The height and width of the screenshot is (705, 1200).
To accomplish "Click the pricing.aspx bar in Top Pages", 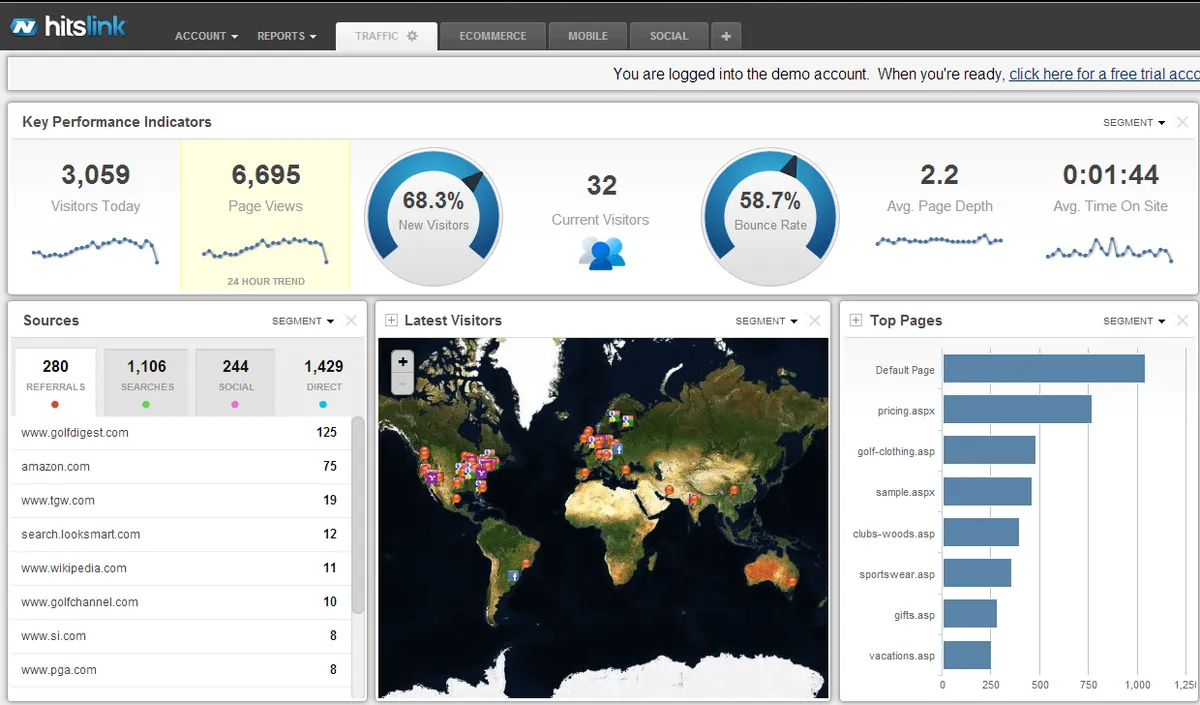I will tap(1017, 410).
